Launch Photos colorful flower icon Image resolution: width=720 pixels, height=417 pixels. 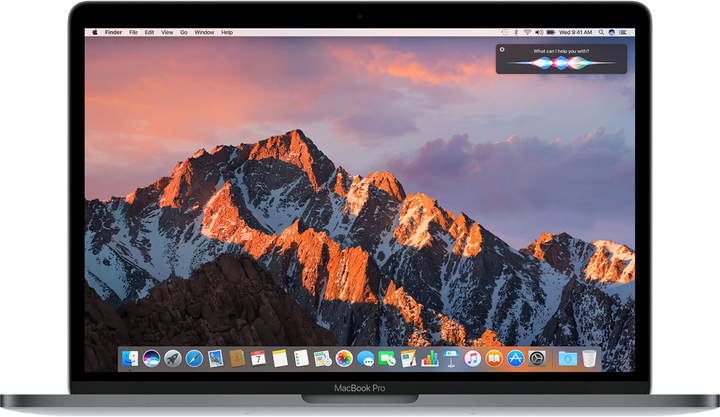pos(344,359)
